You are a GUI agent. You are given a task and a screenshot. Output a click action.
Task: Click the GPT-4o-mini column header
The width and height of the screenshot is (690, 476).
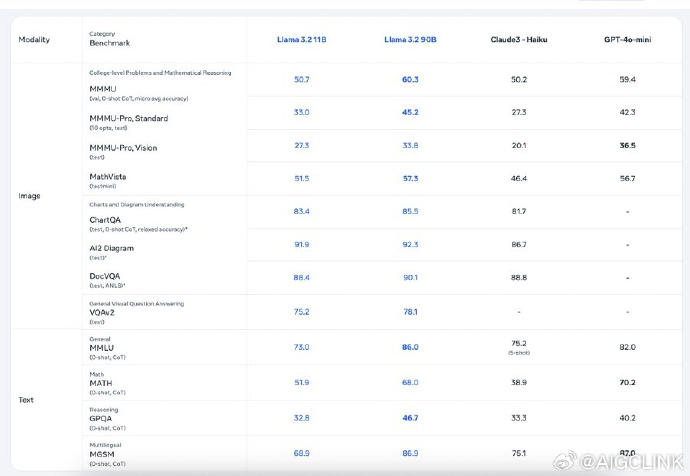point(628,40)
